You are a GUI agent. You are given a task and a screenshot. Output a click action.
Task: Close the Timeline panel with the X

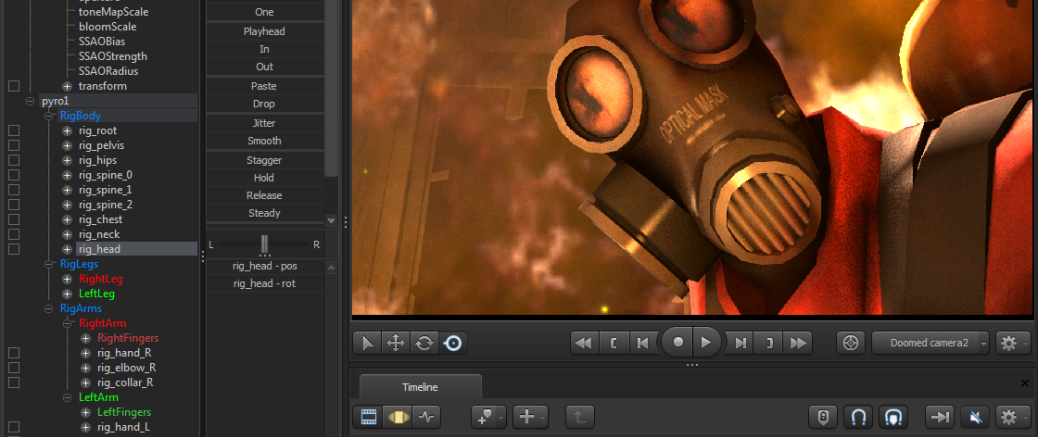(x=1025, y=383)
